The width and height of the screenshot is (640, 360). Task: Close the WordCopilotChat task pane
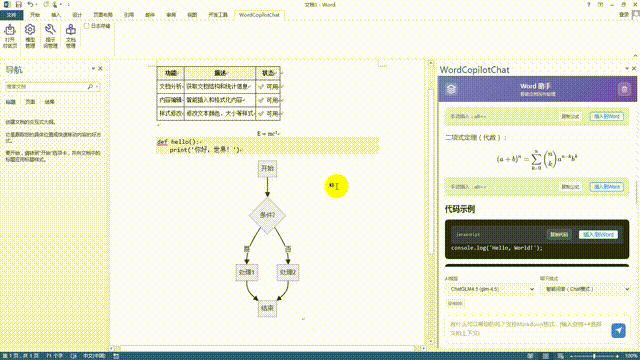(x=634, y=69)
